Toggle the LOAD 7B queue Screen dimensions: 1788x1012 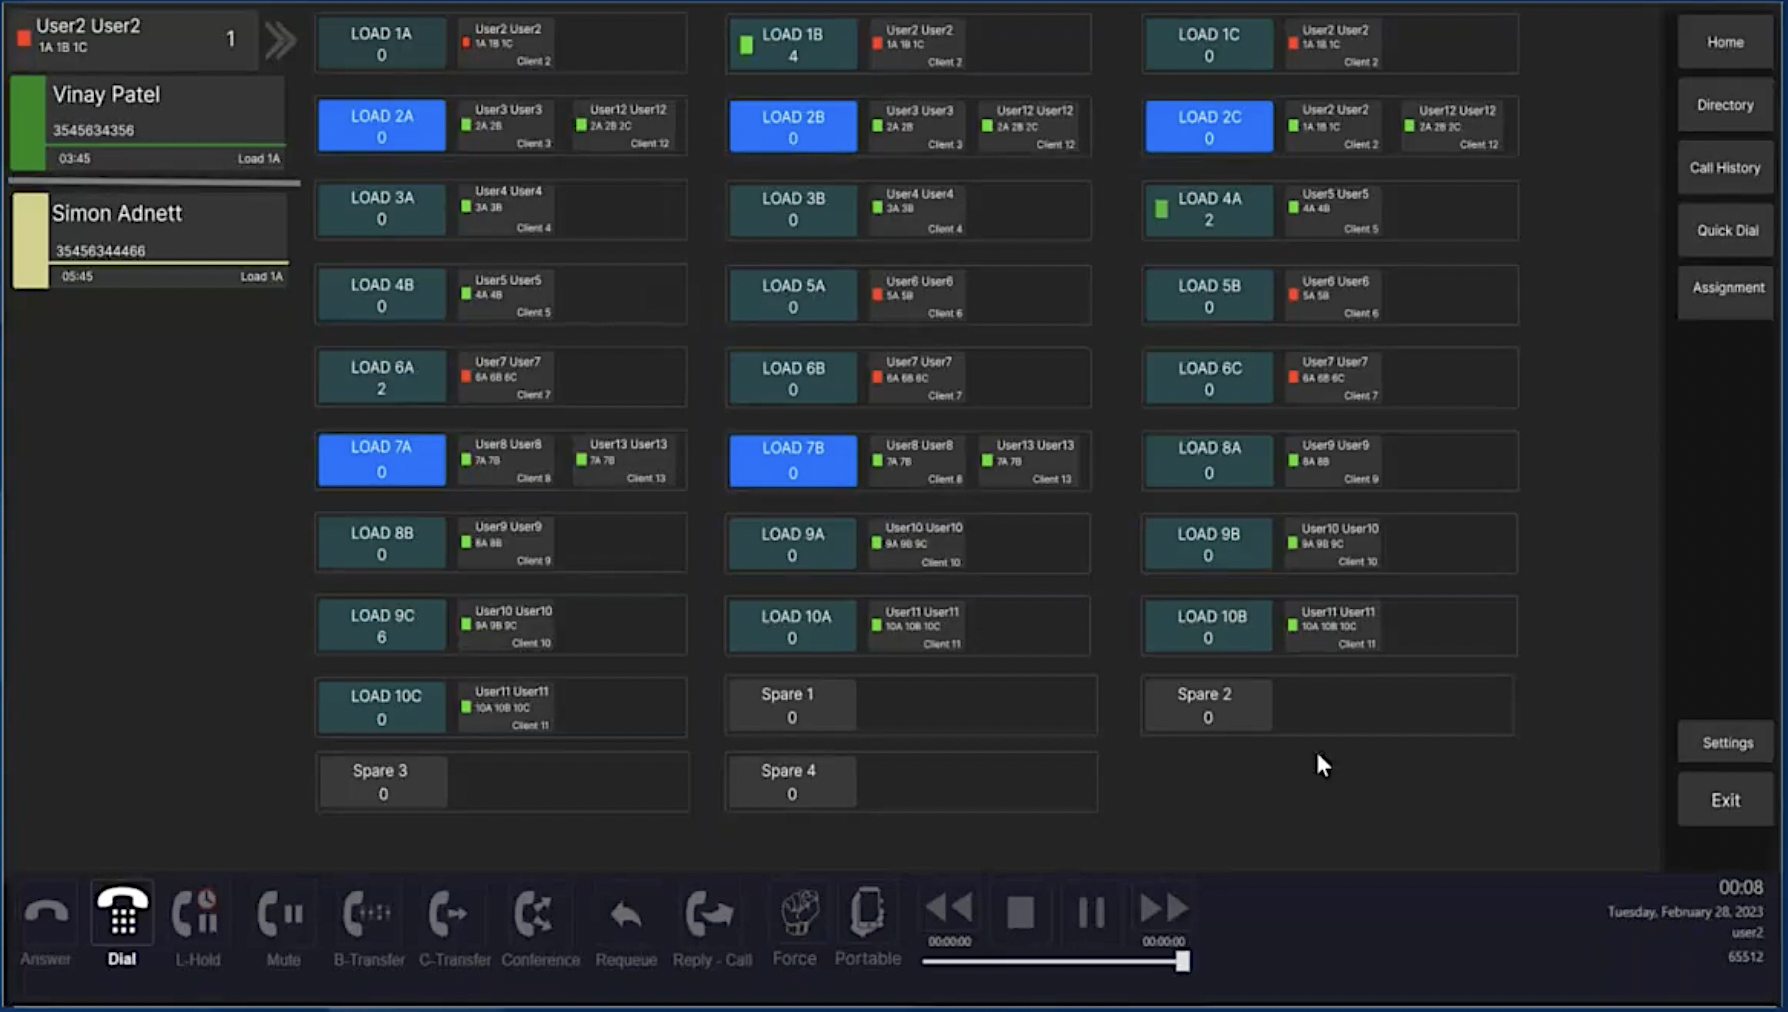click(x=792, y=460)
